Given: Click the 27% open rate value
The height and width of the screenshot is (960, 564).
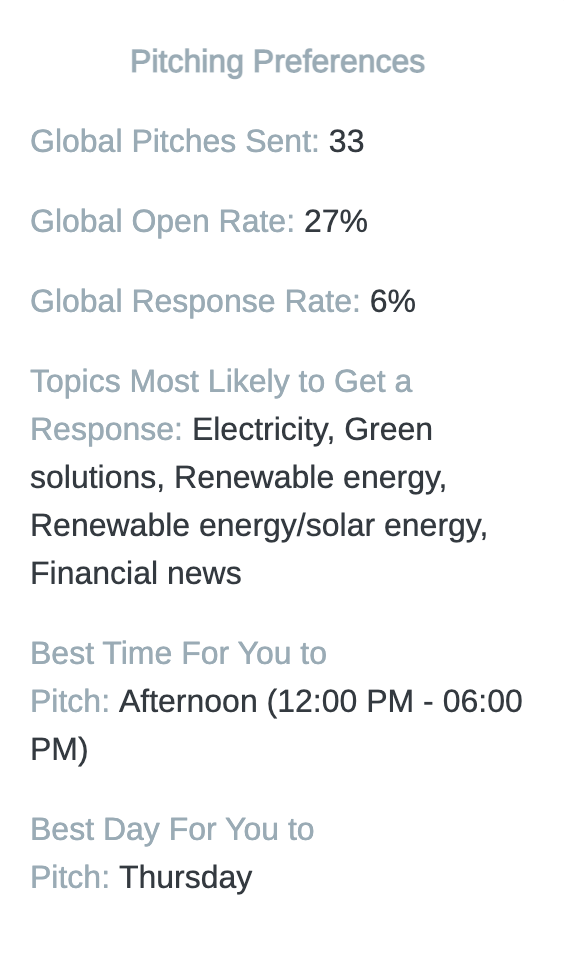Looking at the screenshot, I should [x=336, y=222].
